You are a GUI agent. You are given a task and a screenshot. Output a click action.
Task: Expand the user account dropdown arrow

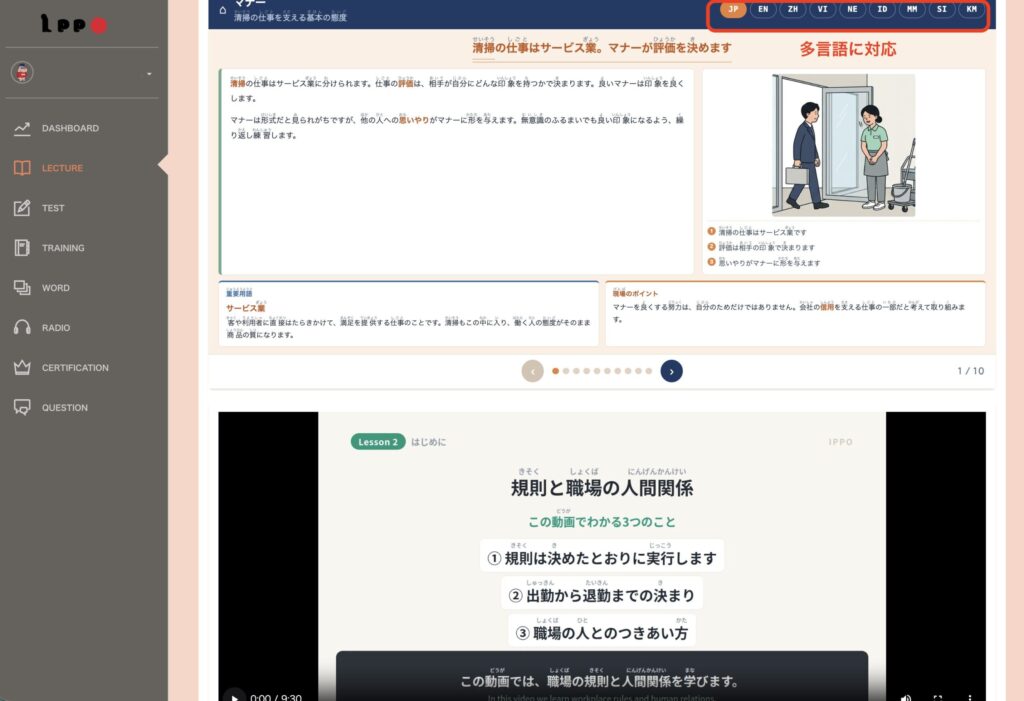tap(150, 74)
